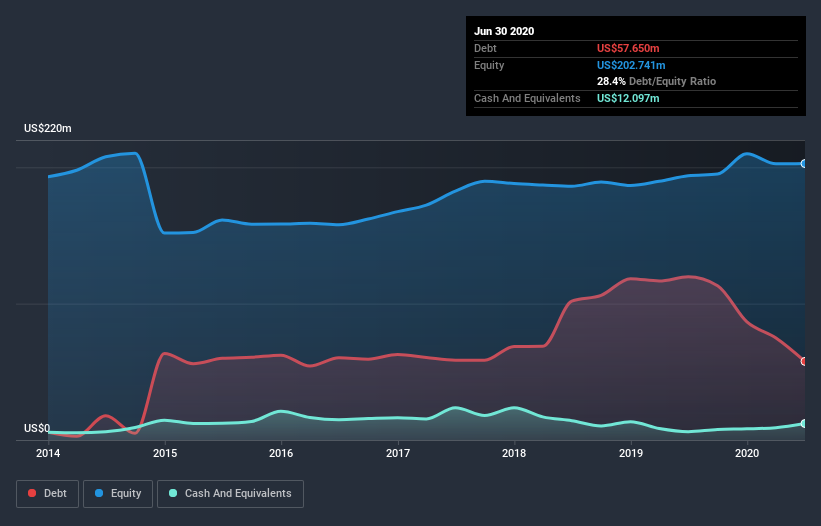Click the US$0 y-axis label

point(37,428)
